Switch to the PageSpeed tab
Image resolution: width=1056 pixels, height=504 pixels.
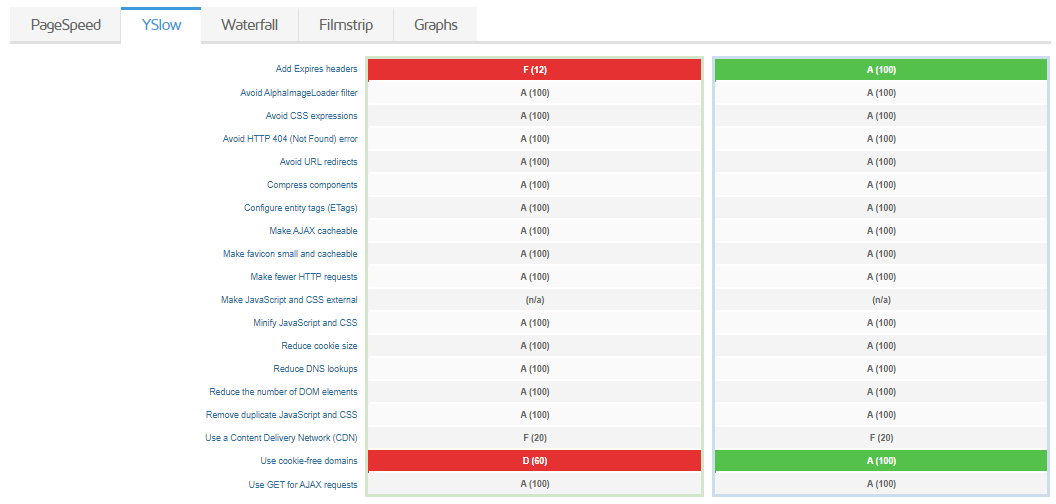click(65, 26)
